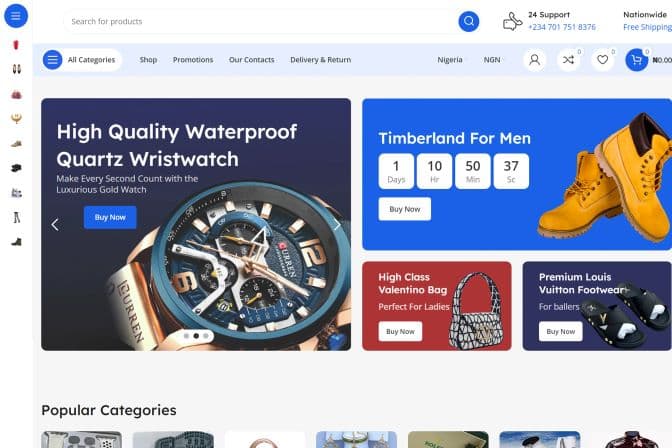Show the previous slide with the left arrow
672x448 pixels.
[x=55, y=225]
